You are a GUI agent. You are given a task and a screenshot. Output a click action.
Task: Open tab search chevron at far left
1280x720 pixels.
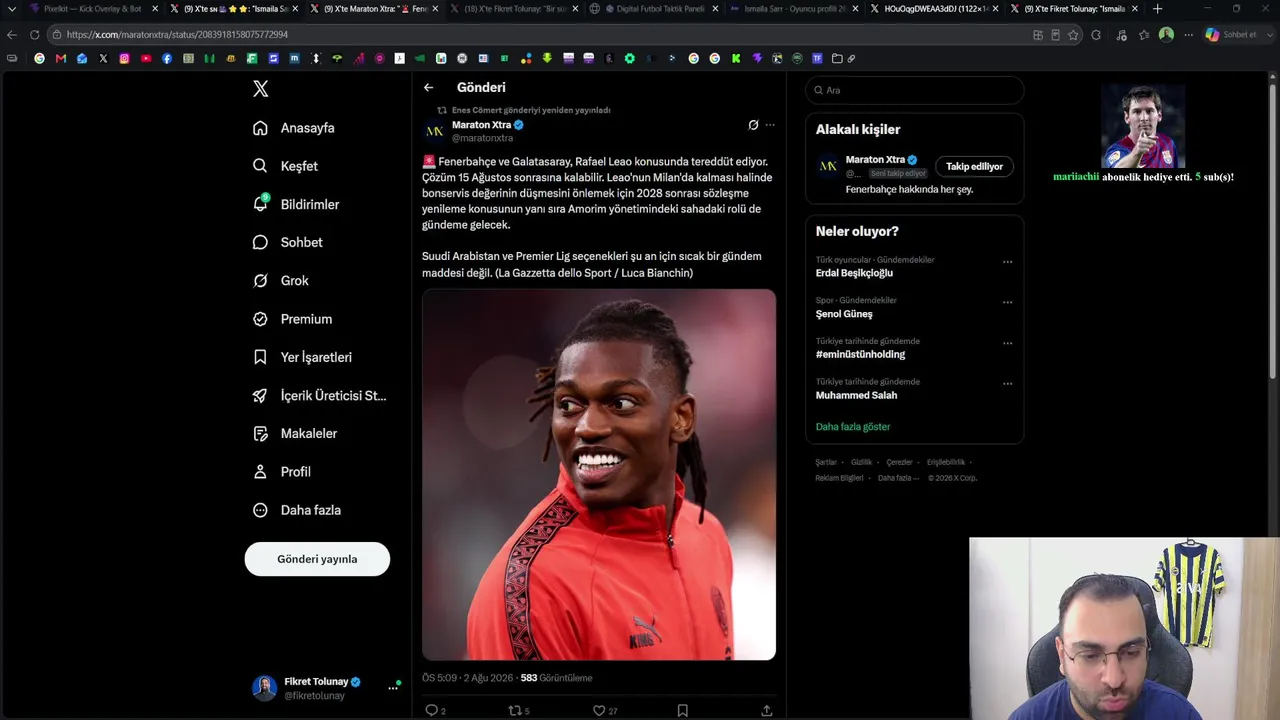[x=12, y=9]
